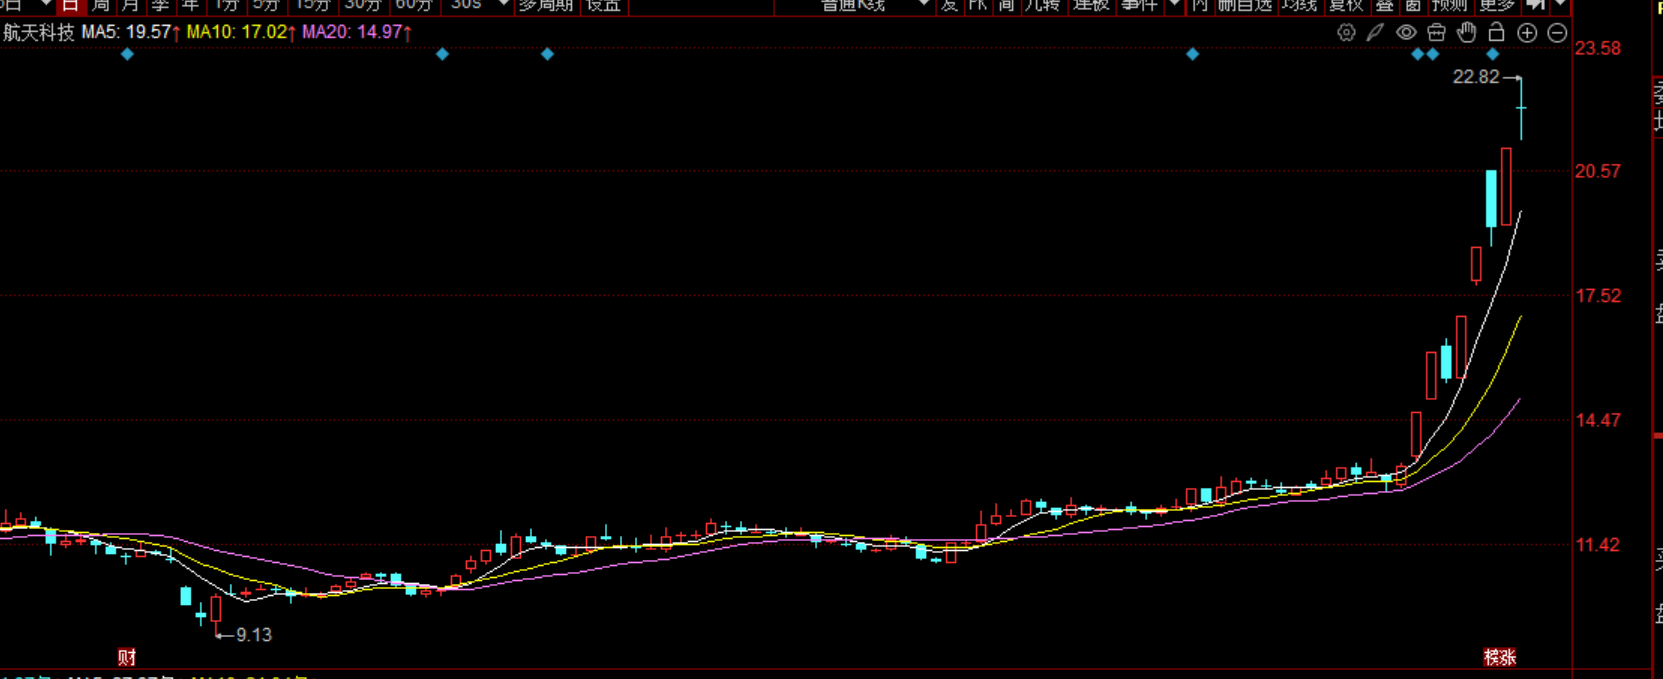Click the 22.82 high price annotation

(1476, 77)
